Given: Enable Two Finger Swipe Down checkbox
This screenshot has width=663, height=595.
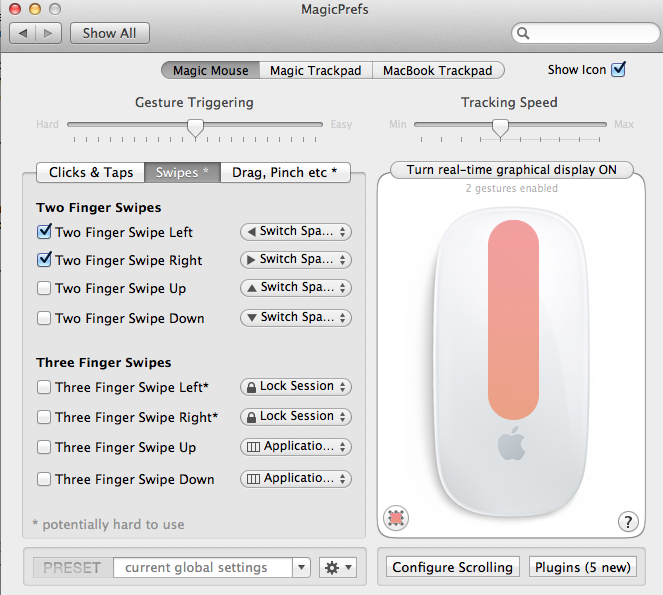Looking at the screenshot, I should click(x=44, y=318).
